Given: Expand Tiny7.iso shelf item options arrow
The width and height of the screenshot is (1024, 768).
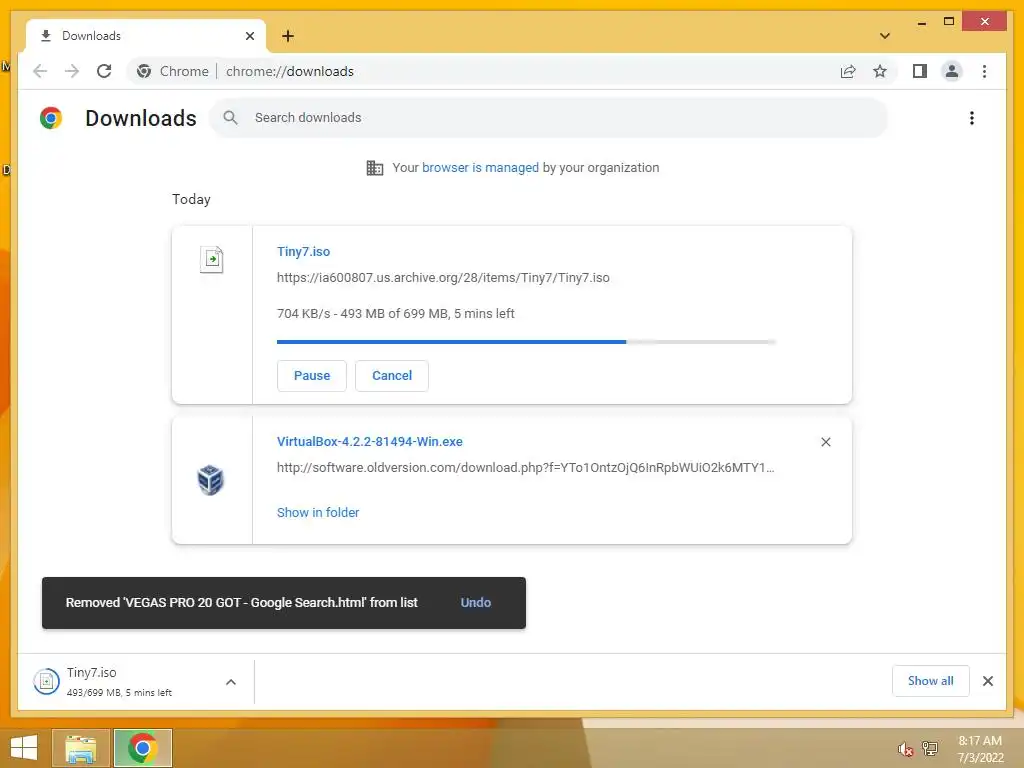Looking at the screenshot, I should point(231,682).
